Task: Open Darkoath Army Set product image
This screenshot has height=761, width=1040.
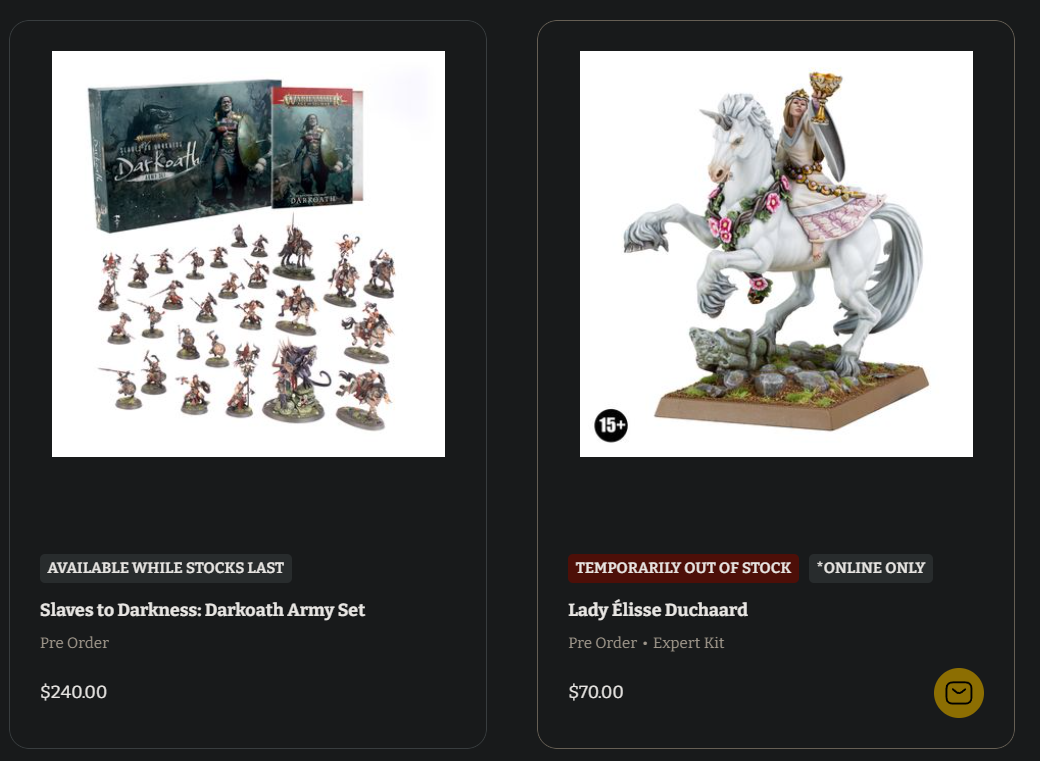Action: pos(248,253)
